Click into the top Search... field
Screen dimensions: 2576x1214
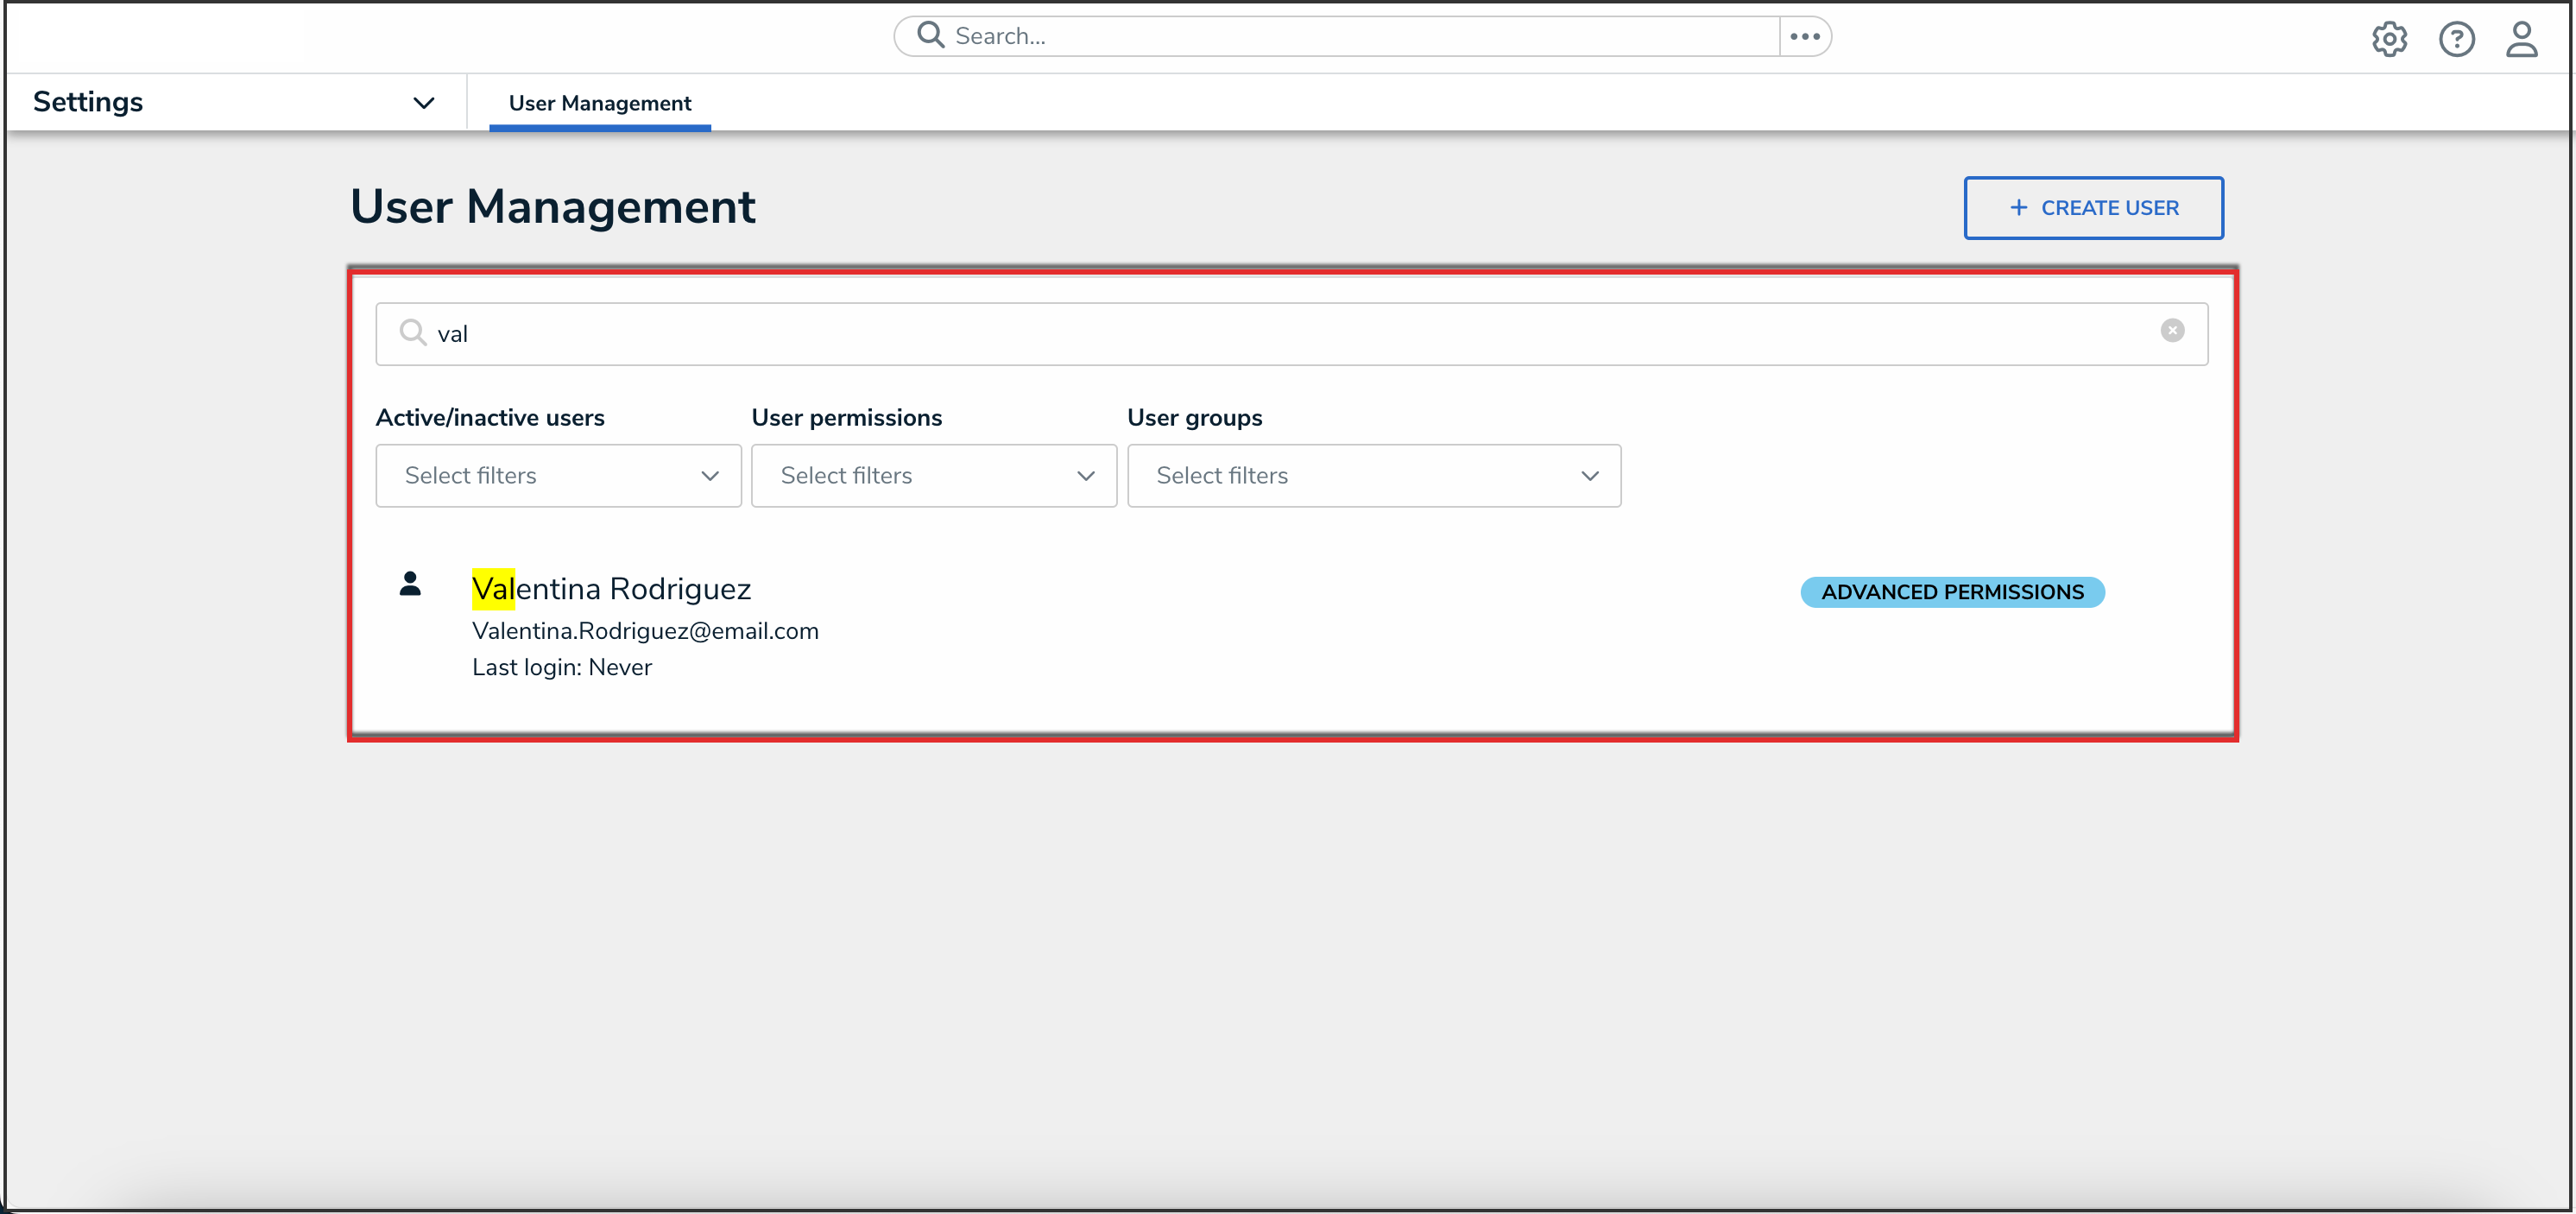point(1350,36)
